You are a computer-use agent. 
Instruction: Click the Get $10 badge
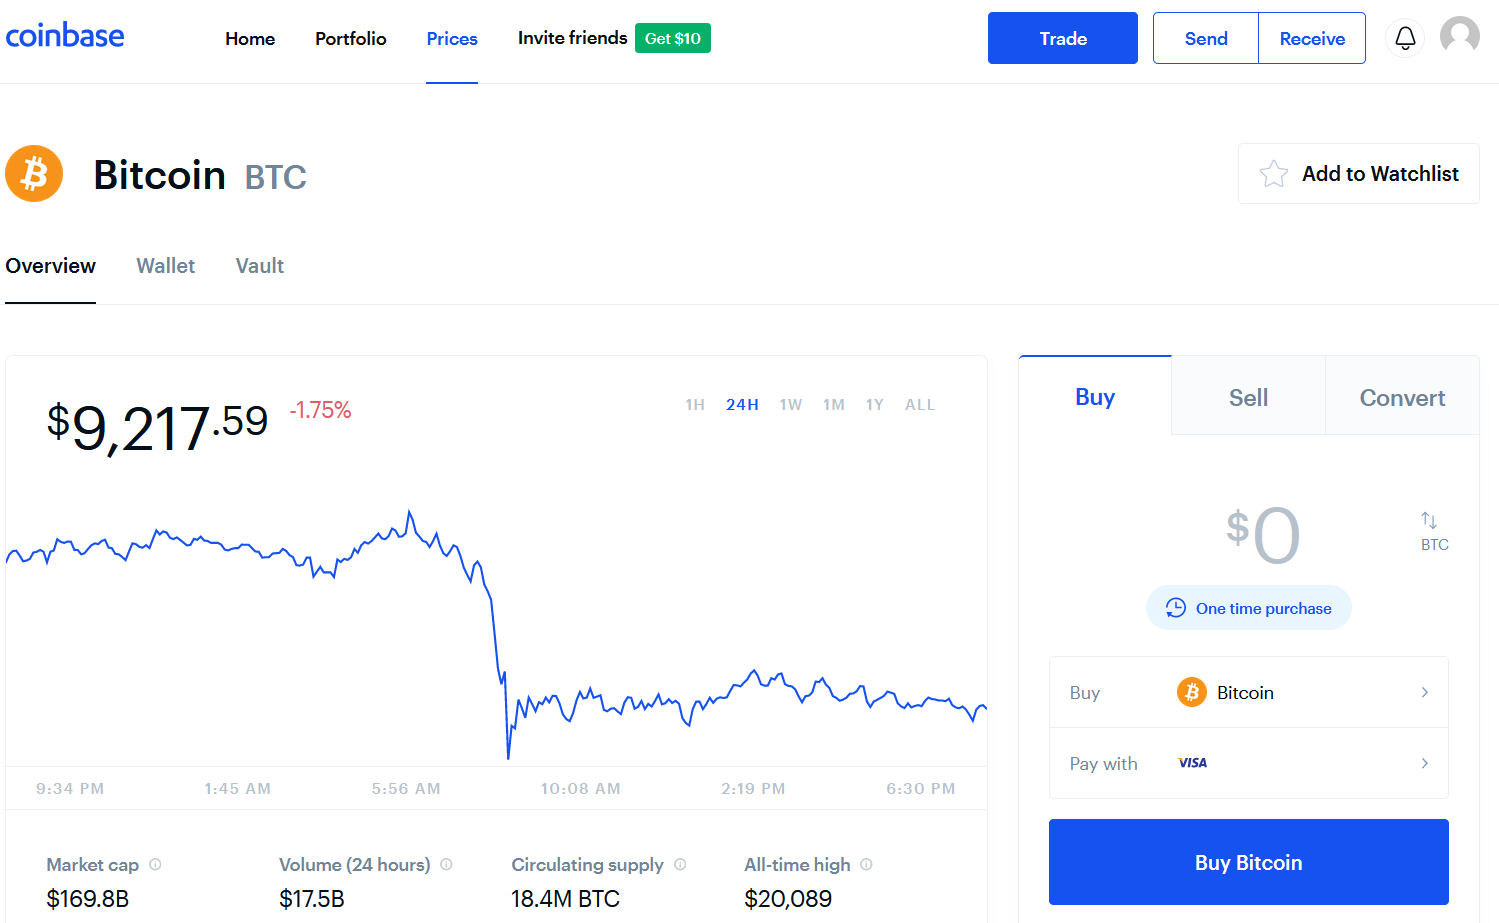click(x=673, y=38)
